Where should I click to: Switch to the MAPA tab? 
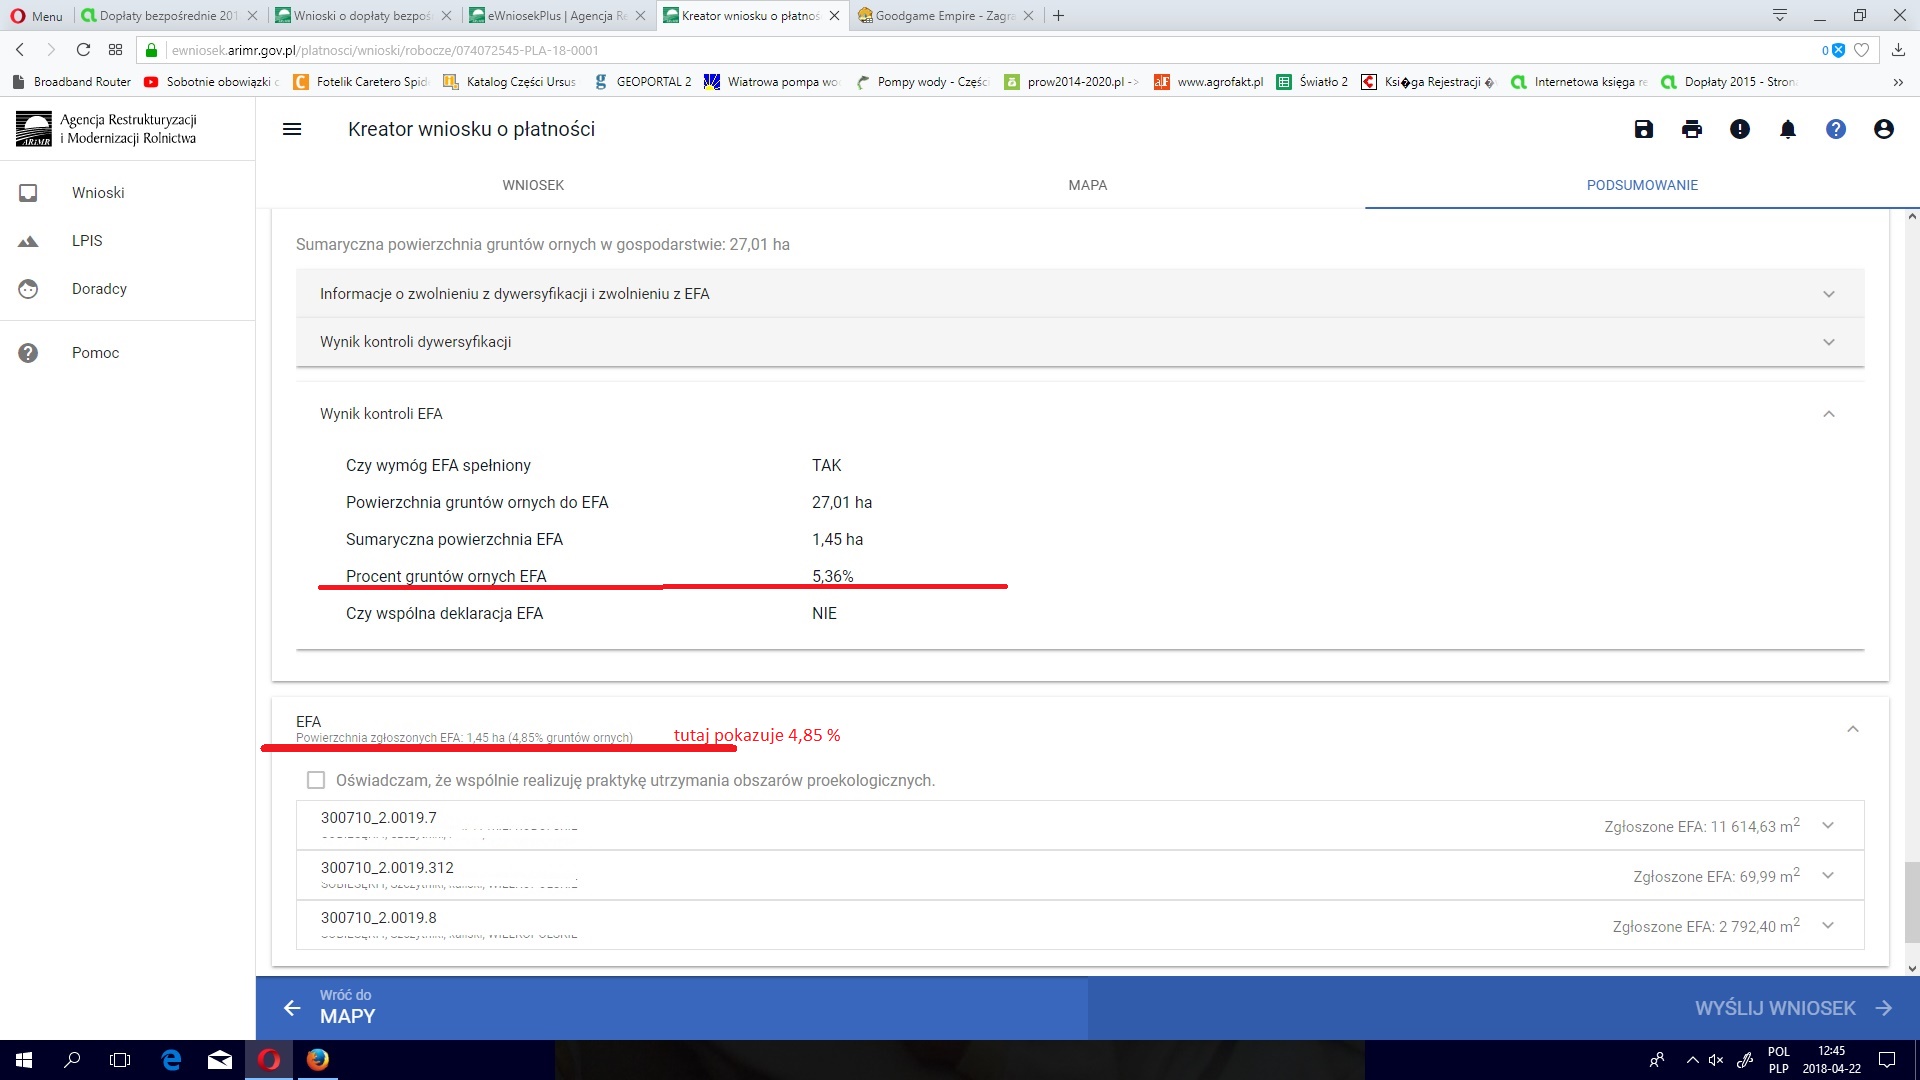[1087, 185]
